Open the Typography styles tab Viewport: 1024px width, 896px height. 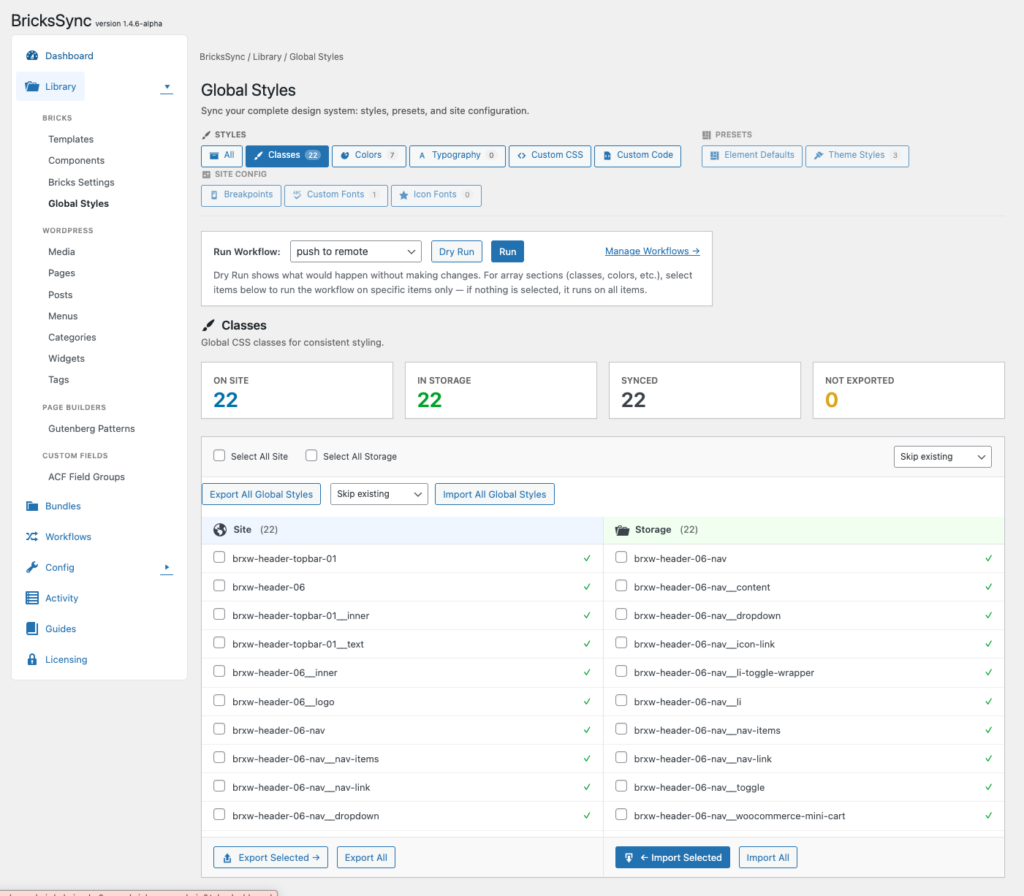456,156
